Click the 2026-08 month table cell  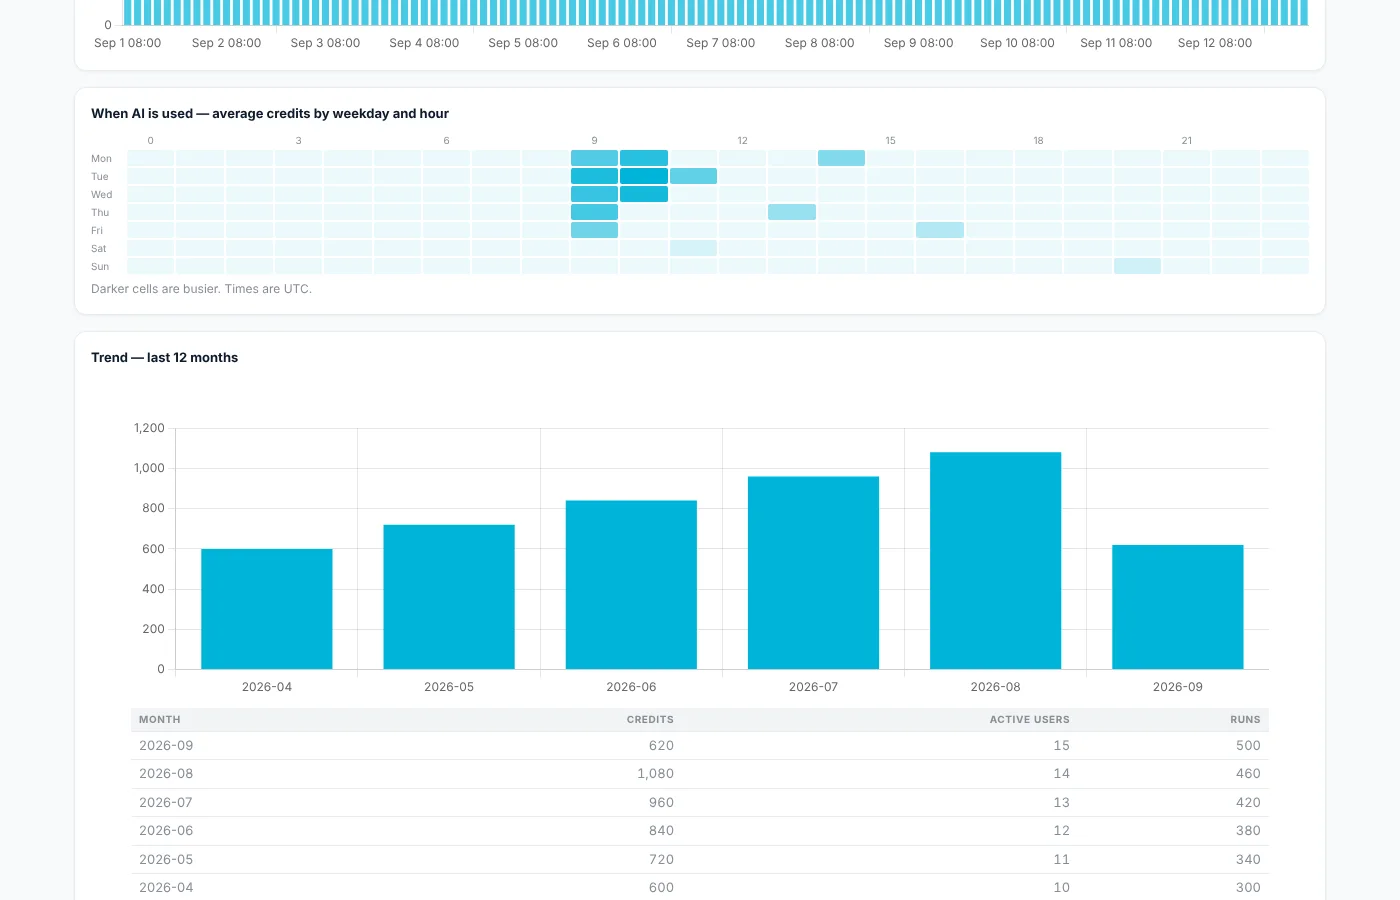point(166,774)
